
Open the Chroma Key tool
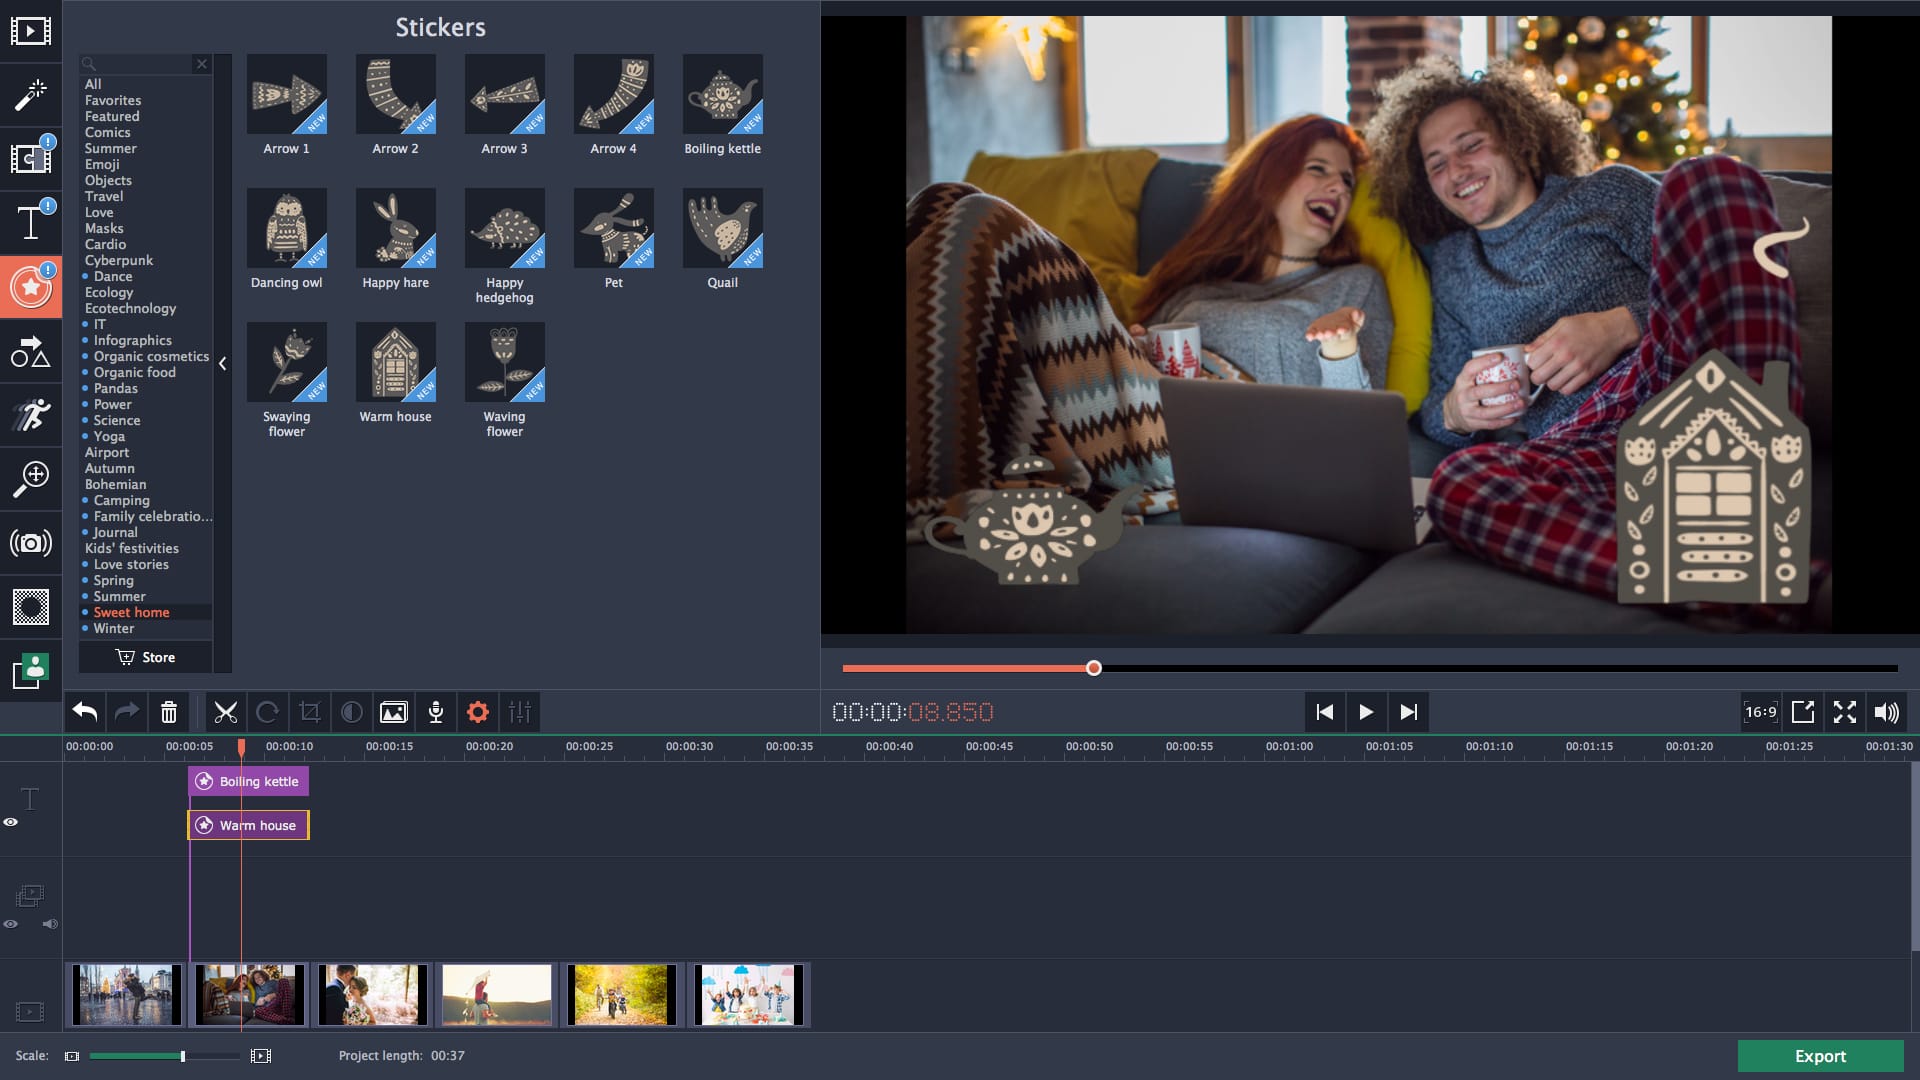(31, 673)
